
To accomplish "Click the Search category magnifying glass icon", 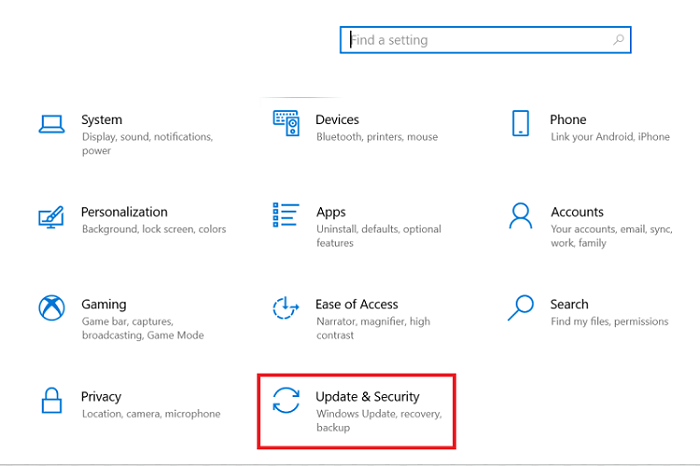I will [520, 307].
